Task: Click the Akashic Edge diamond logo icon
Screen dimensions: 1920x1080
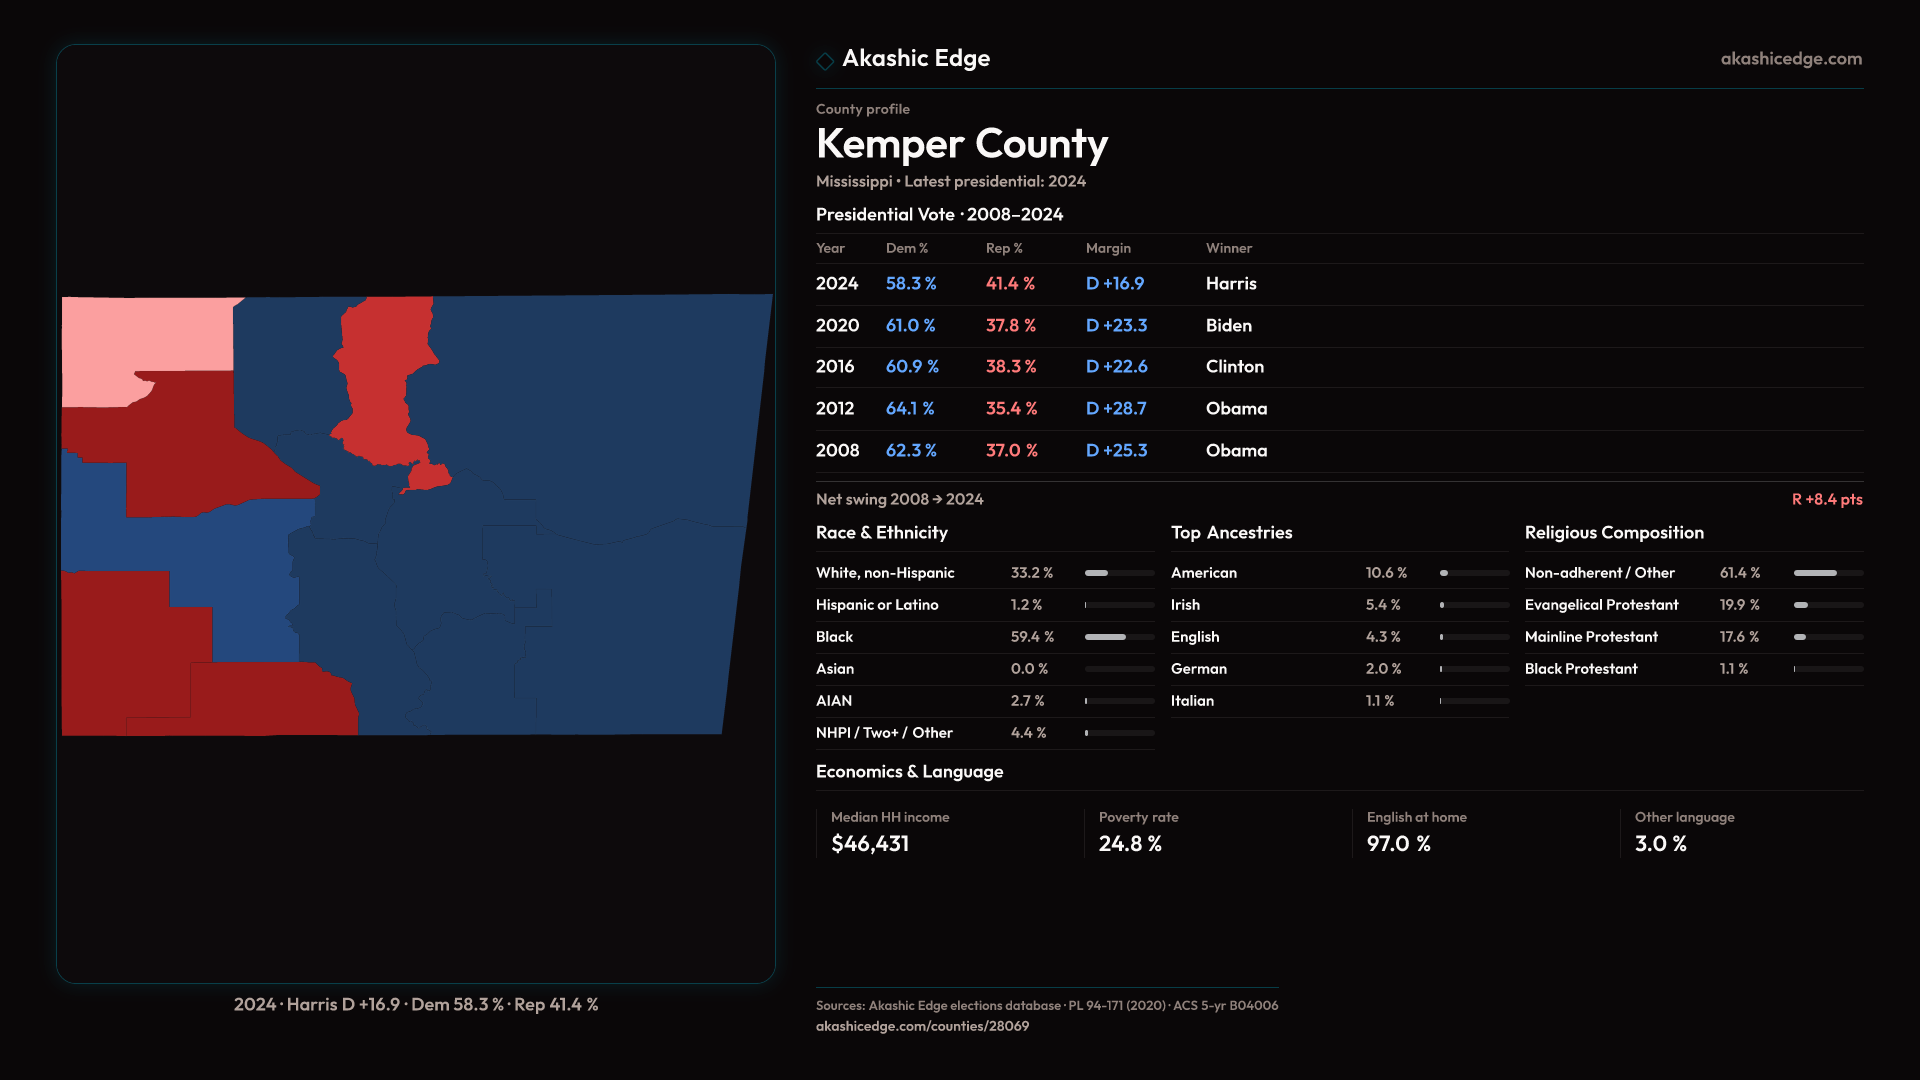Action: 825,61
